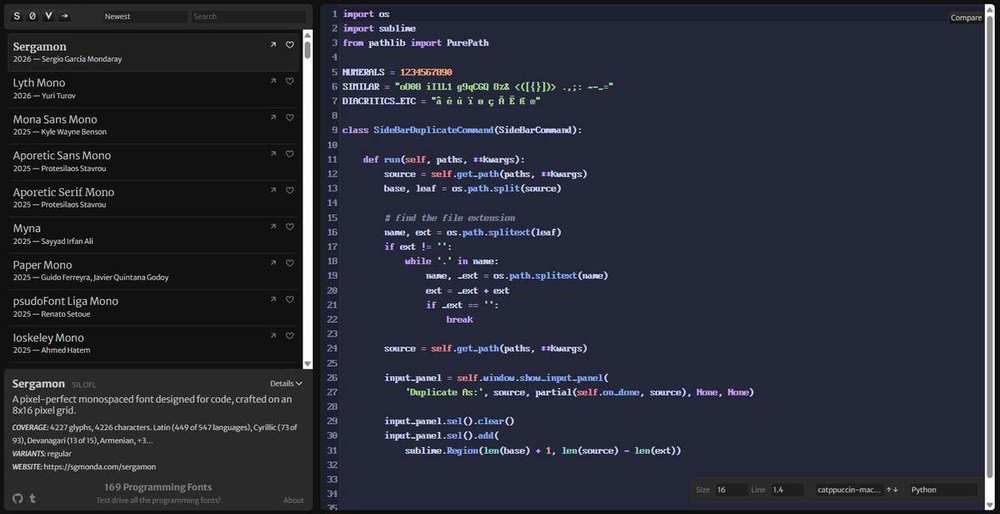Screen dimensions: 1000x514
Task: Click 'import sublime' on line 2
Action: 379,28
